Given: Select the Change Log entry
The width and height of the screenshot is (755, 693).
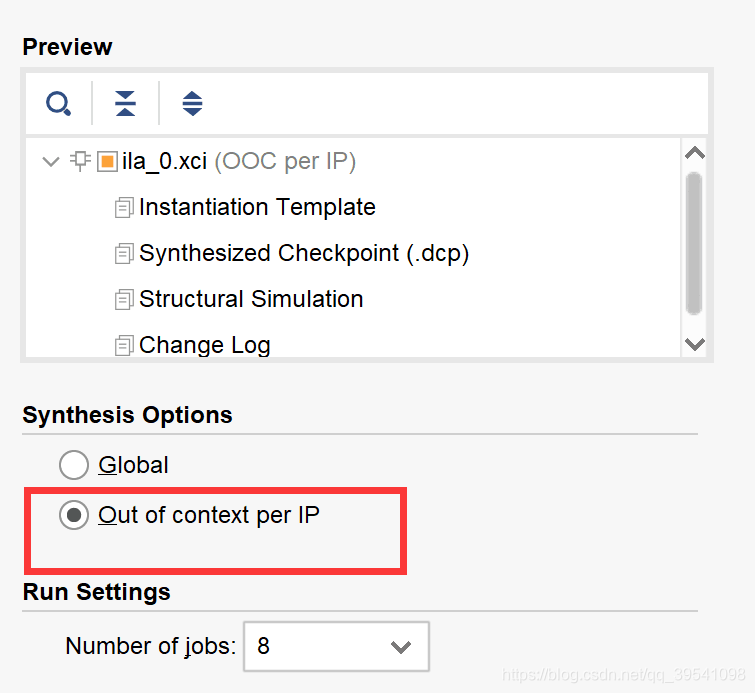Looking at the screenshot, I should (205, 346).
